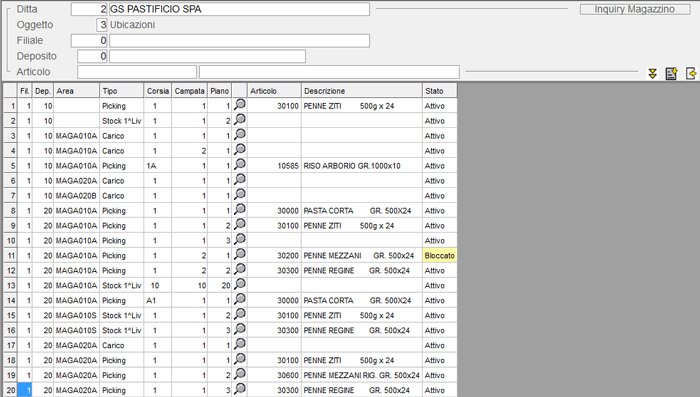Select row header number 20
Image resolution: width=700 pixels, height=397 pixels.
coord(10,390)
